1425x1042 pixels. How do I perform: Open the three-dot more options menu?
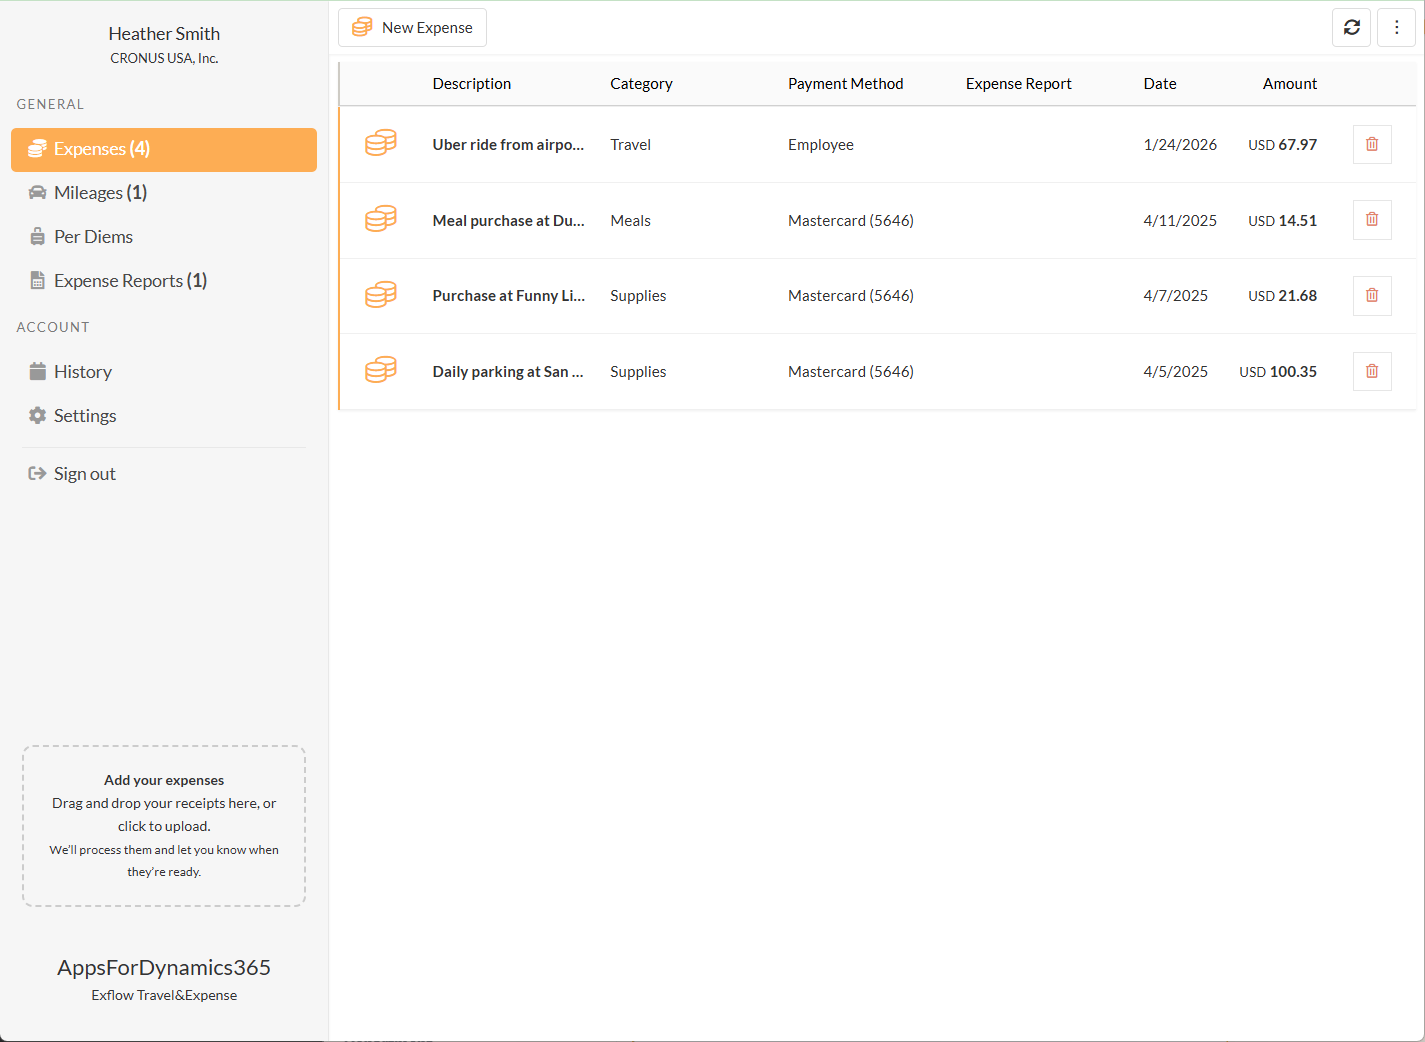pos(1396,28)
